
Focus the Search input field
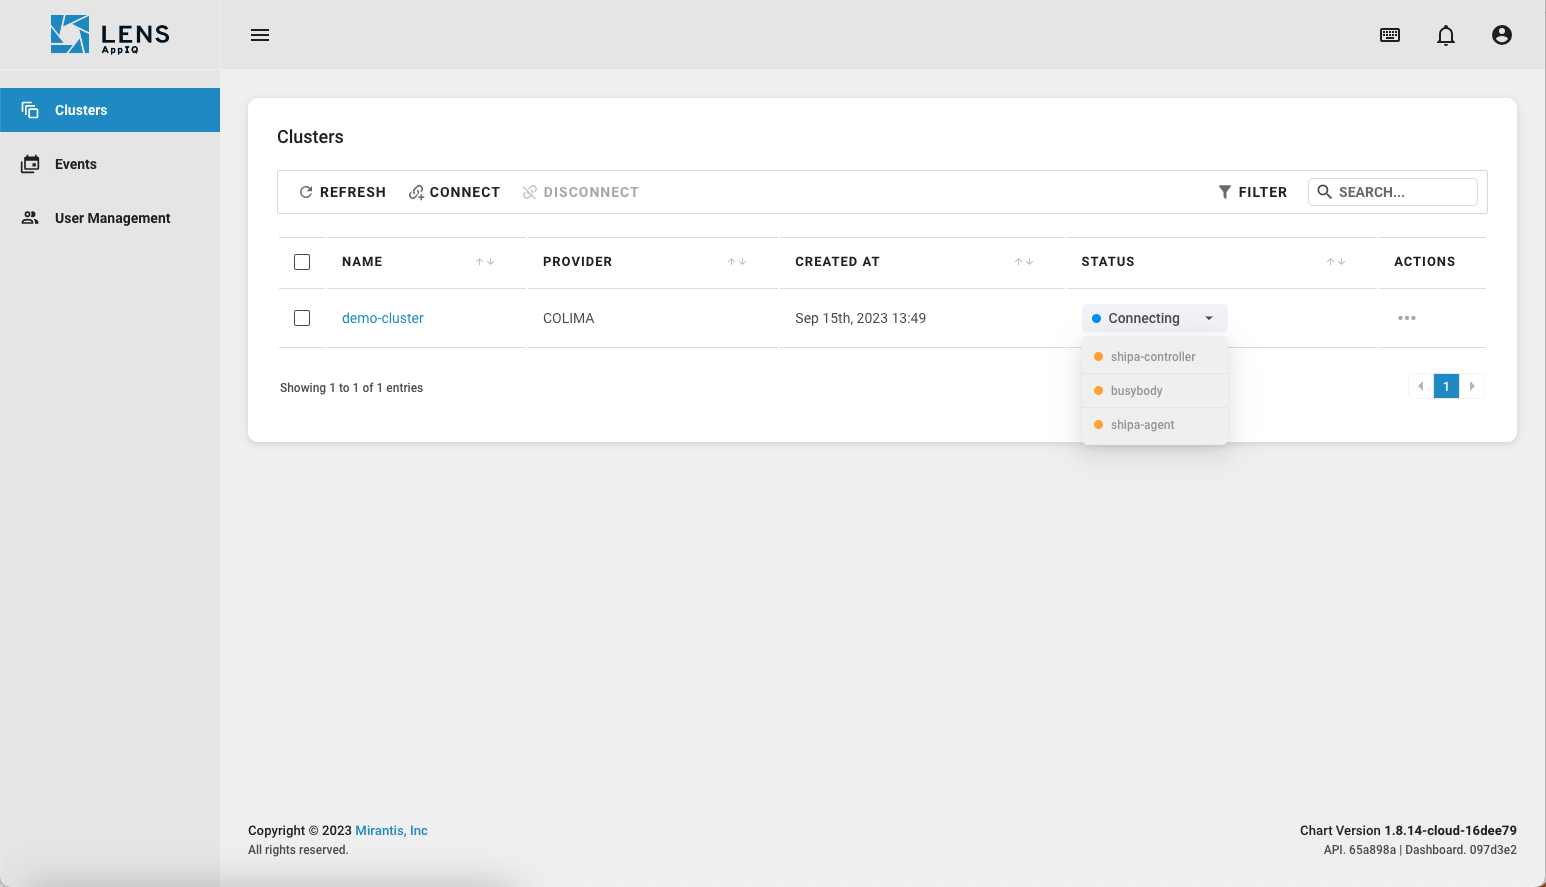point(1393,192)
